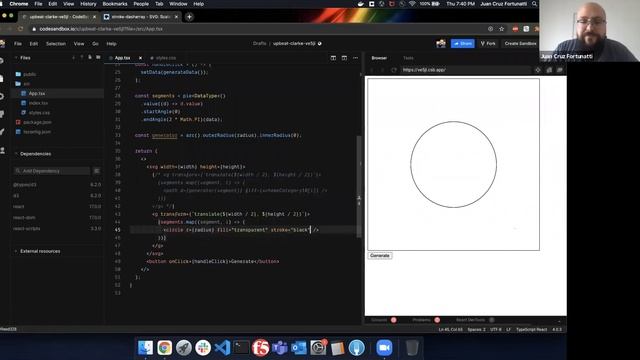640x360 pixels.
Task: Expand the public folder
Action: 26,74
